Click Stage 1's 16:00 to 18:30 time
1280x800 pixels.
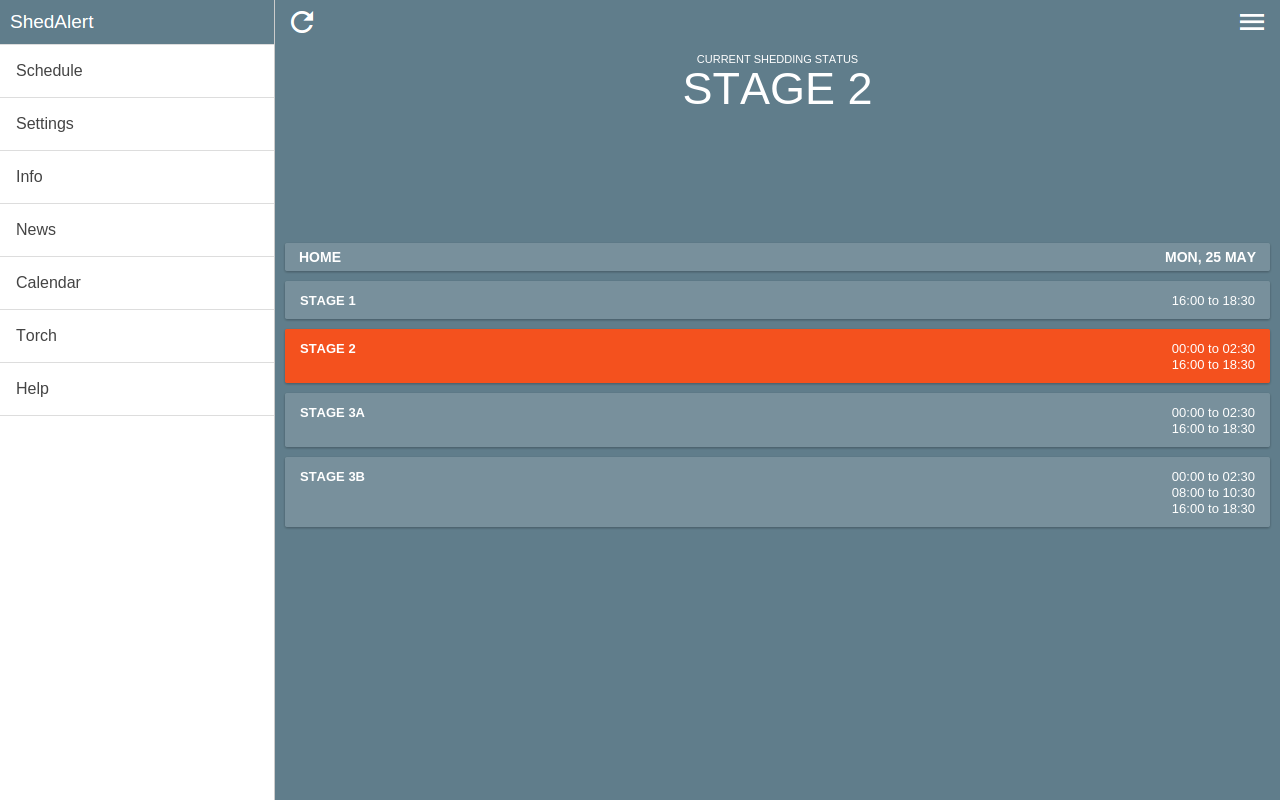(1213, 300)
